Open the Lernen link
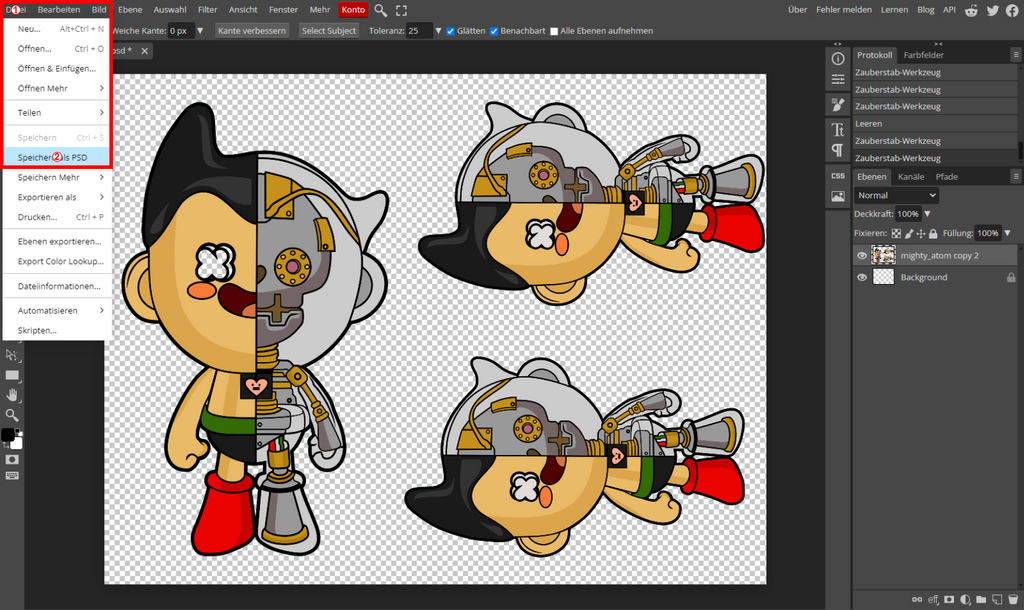The height and width of the screenshot is (610, 1024). point(894,10)
